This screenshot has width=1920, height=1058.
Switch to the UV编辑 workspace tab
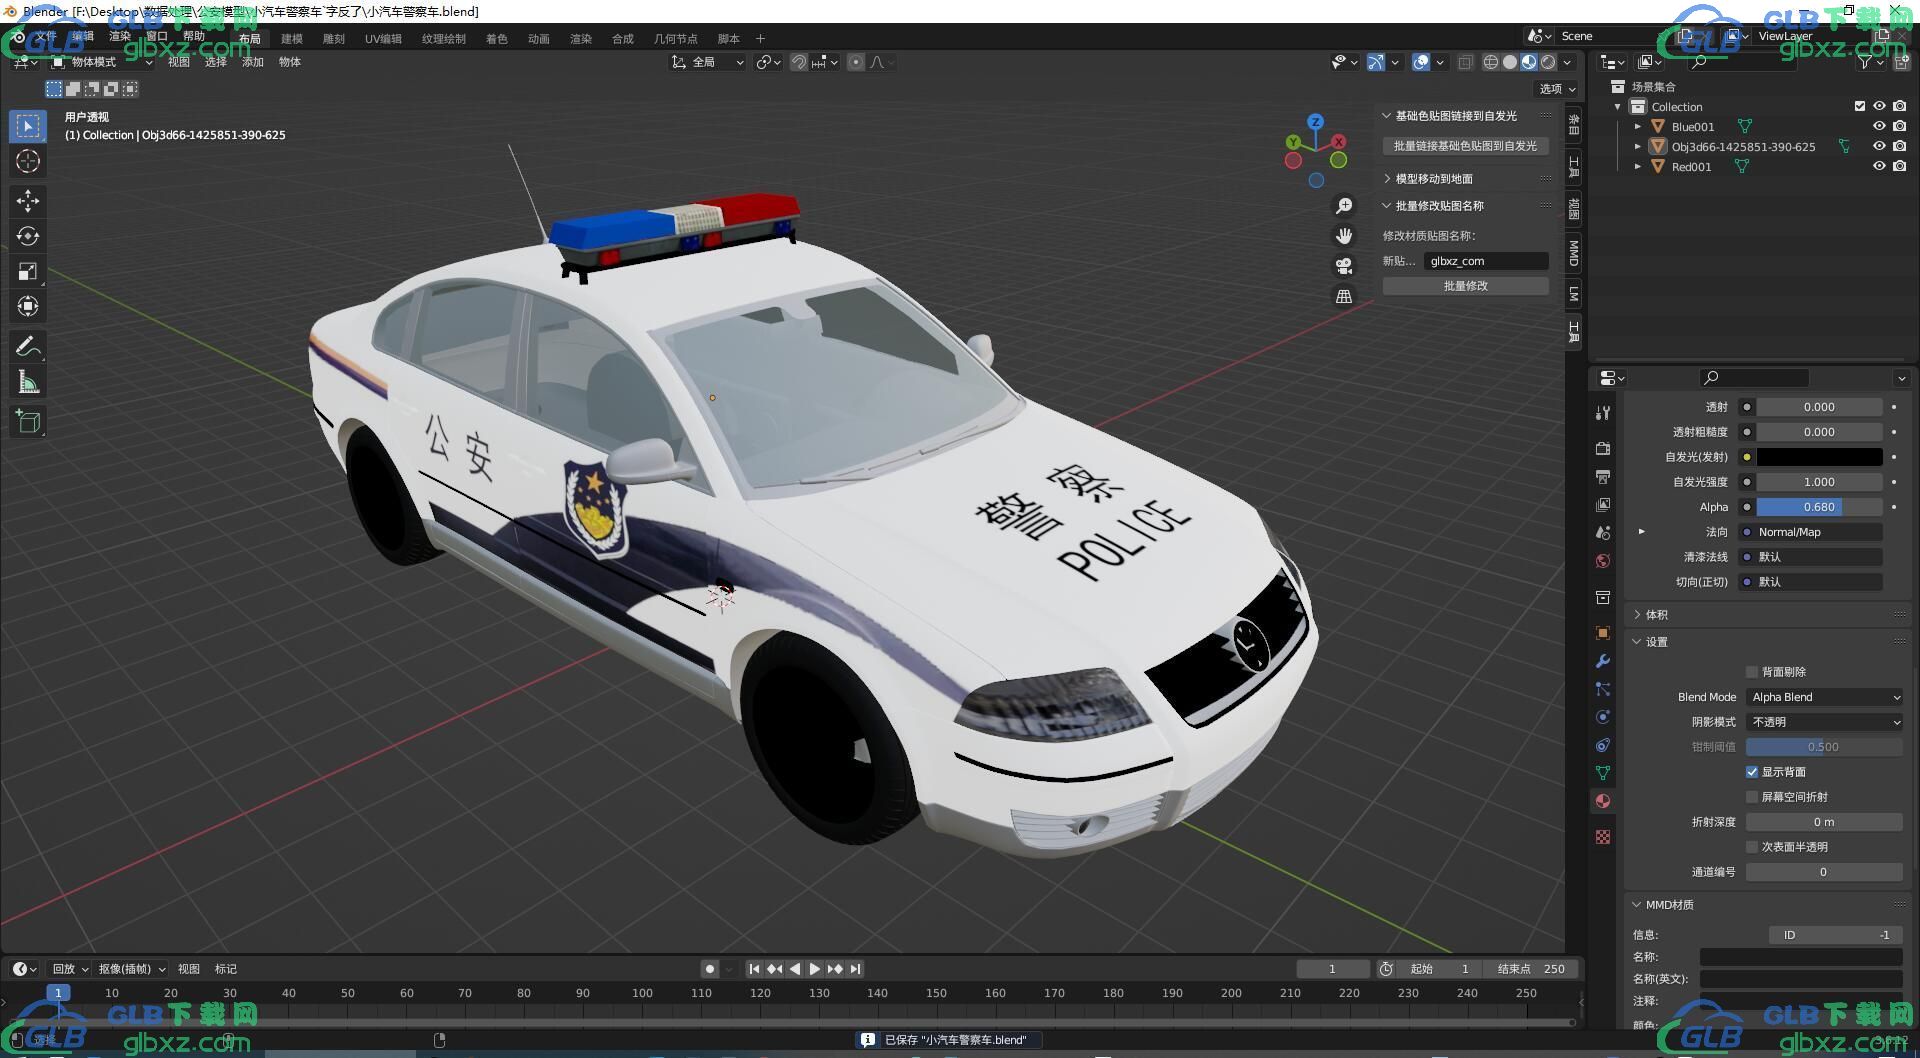click(383, 39)
